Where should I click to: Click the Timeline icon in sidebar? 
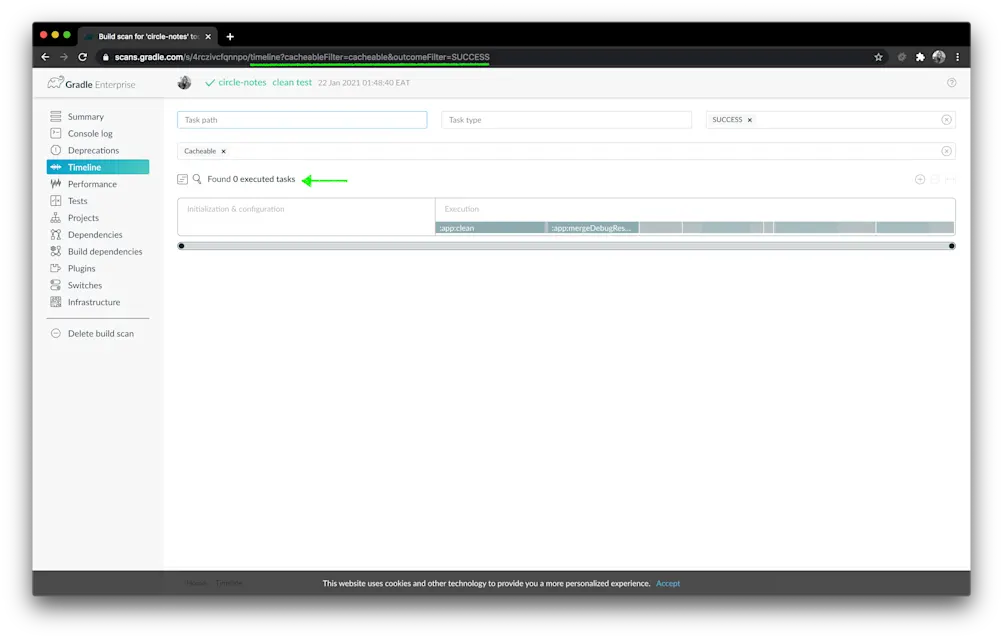56,167
